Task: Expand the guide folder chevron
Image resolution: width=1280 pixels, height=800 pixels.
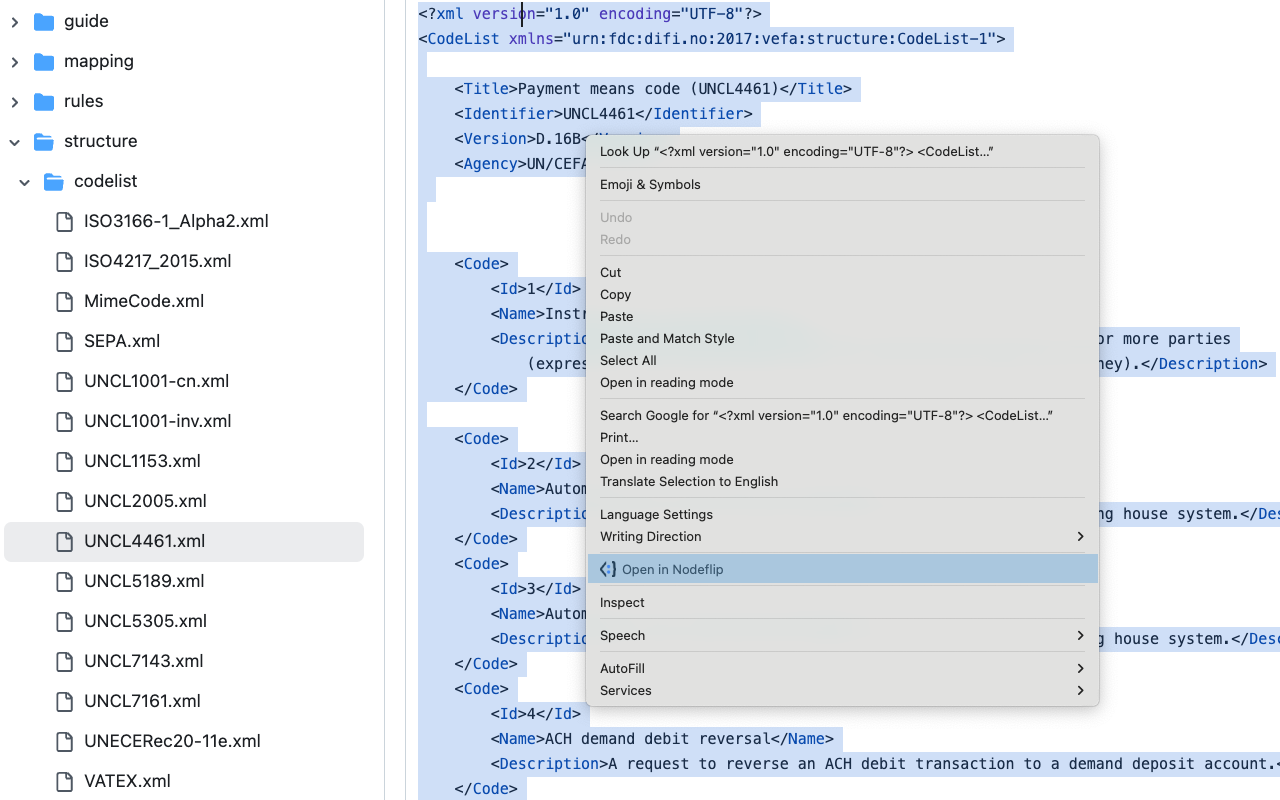Action: pos(14,21)
